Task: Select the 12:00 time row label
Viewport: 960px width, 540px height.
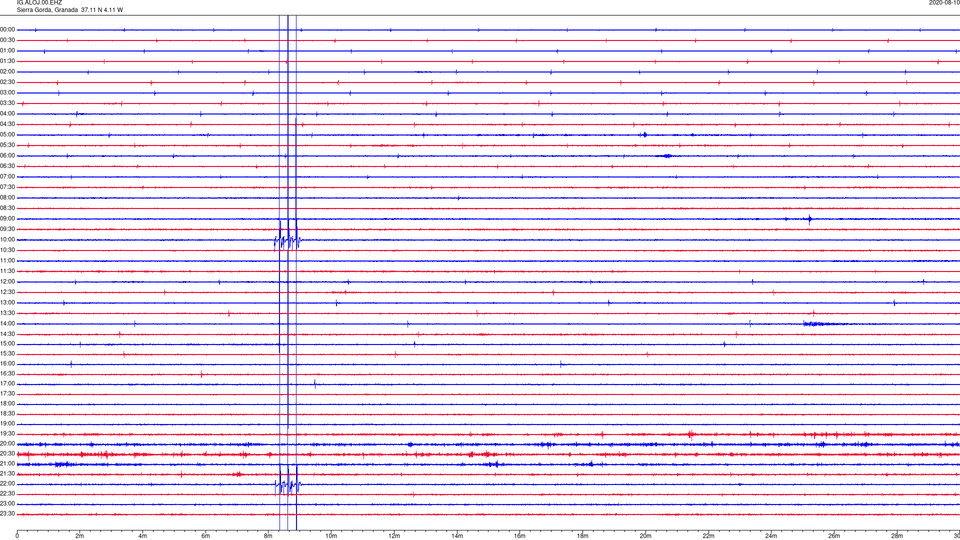Action: 8,282
